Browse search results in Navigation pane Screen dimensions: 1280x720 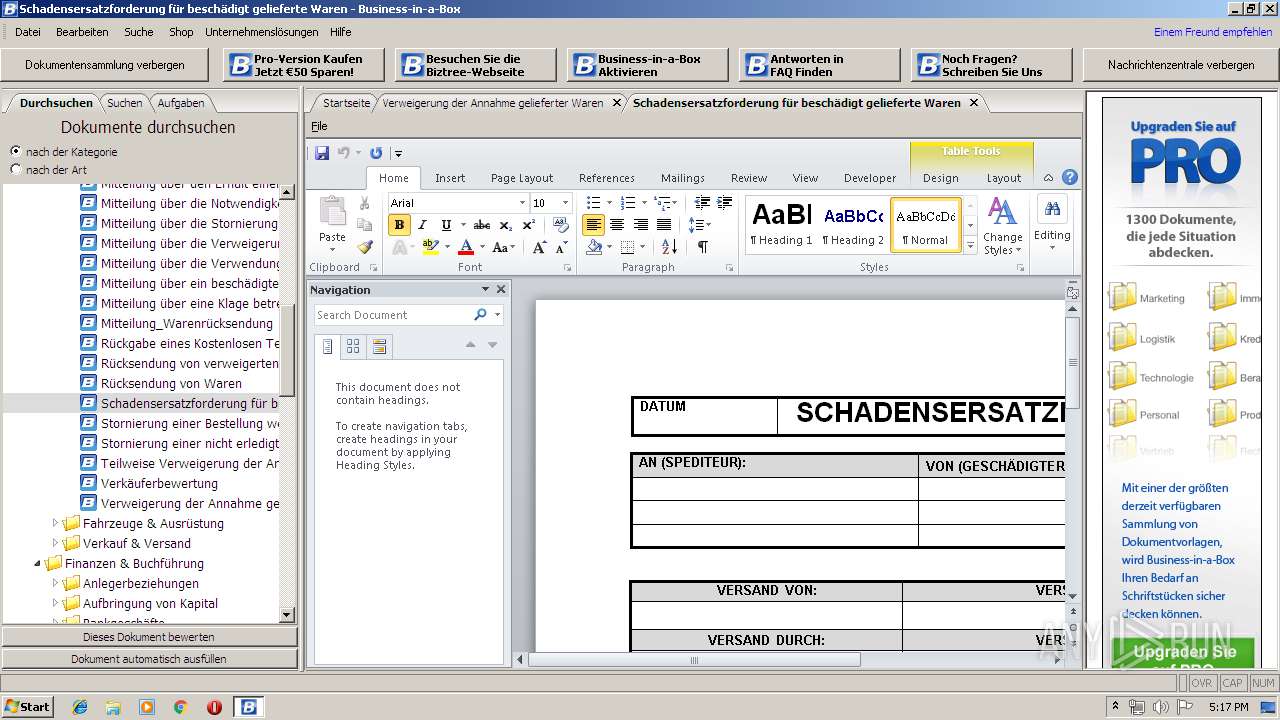379,346
